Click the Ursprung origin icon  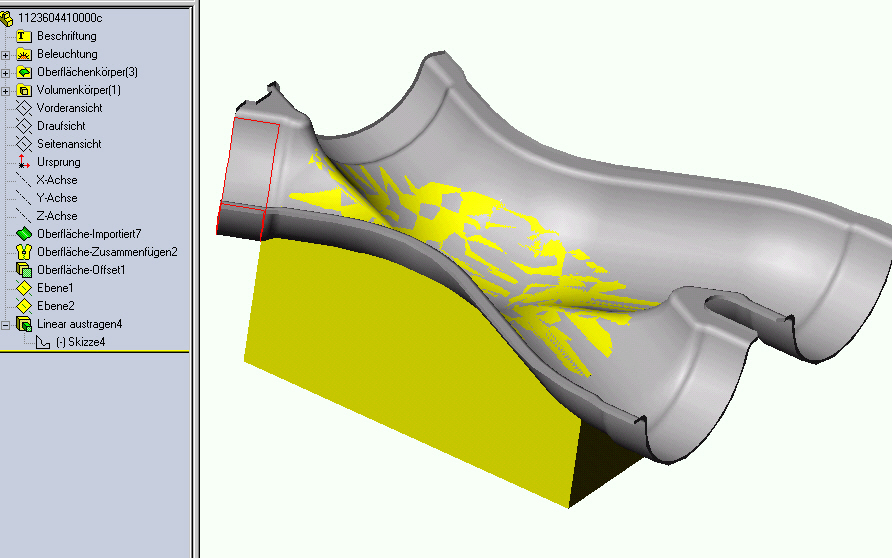click(23, 162)
